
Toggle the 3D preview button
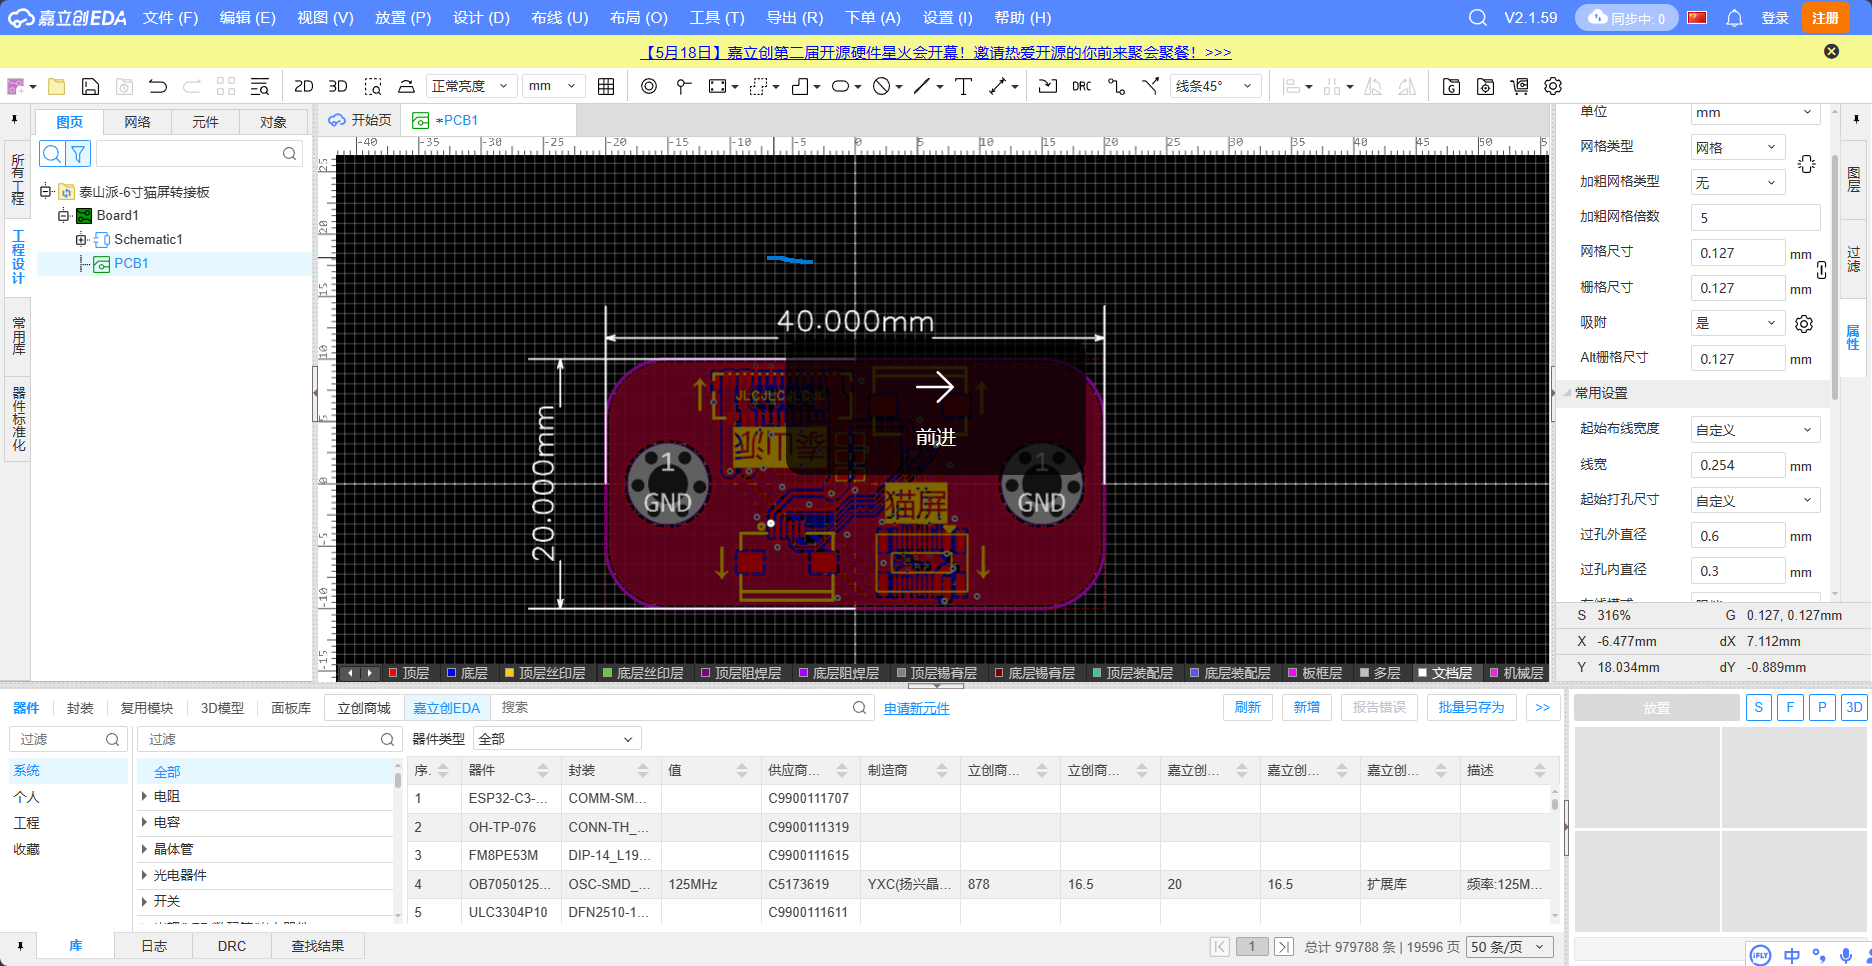[1853, 707]
